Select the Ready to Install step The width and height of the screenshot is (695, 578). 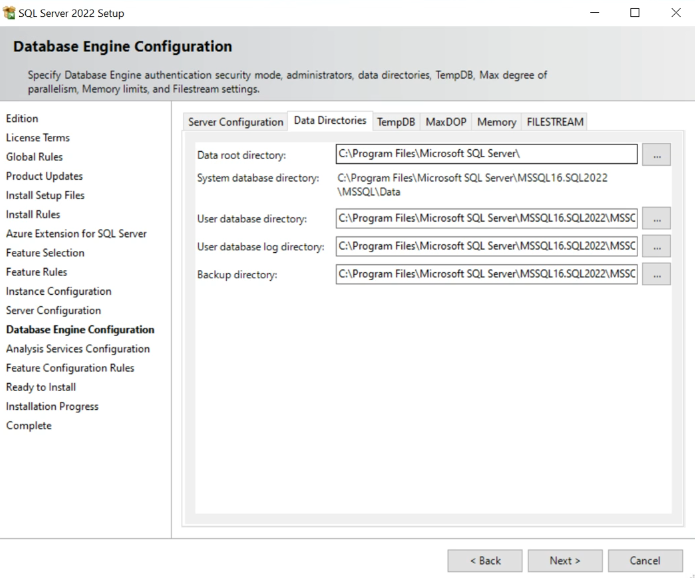[x=41, y=387]
